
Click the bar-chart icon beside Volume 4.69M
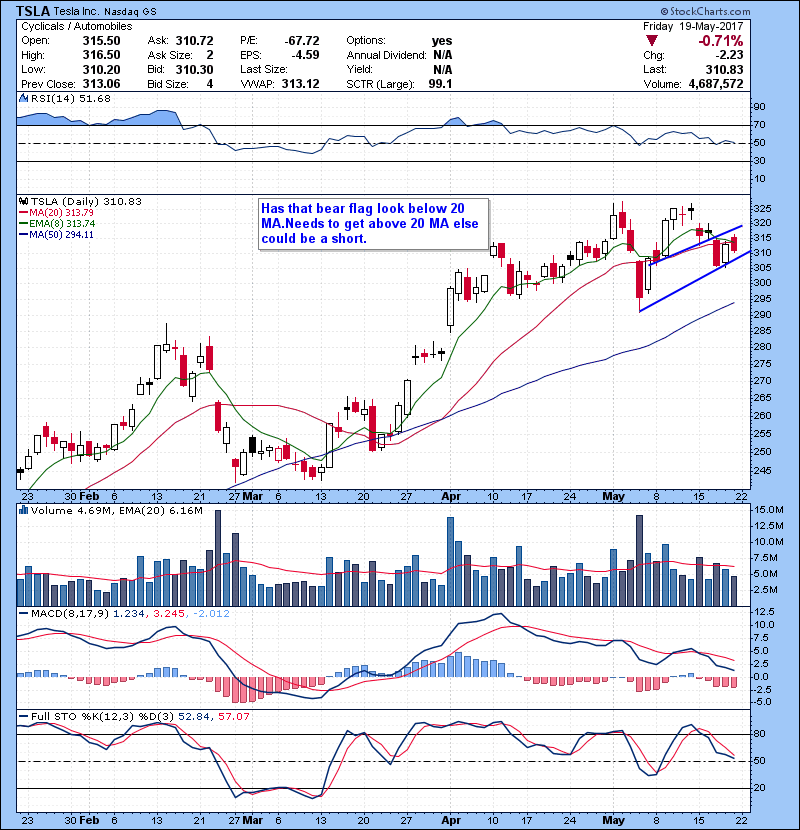[x=23, y=511]
